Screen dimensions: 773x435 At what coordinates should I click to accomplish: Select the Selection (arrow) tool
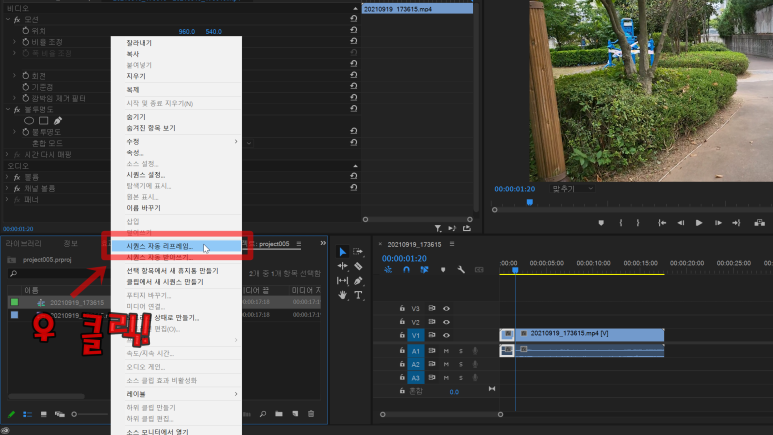343,252
